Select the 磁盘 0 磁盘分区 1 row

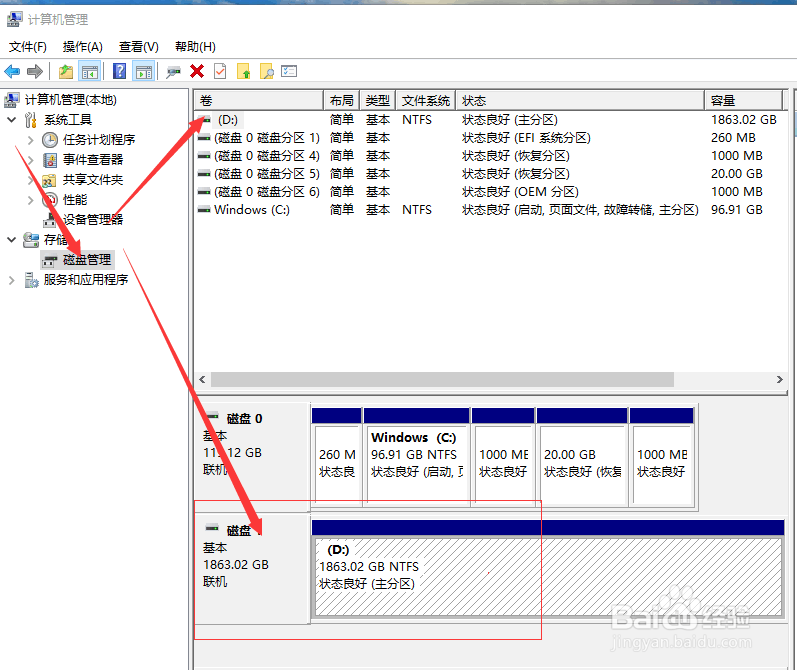(x=490, y=138)
